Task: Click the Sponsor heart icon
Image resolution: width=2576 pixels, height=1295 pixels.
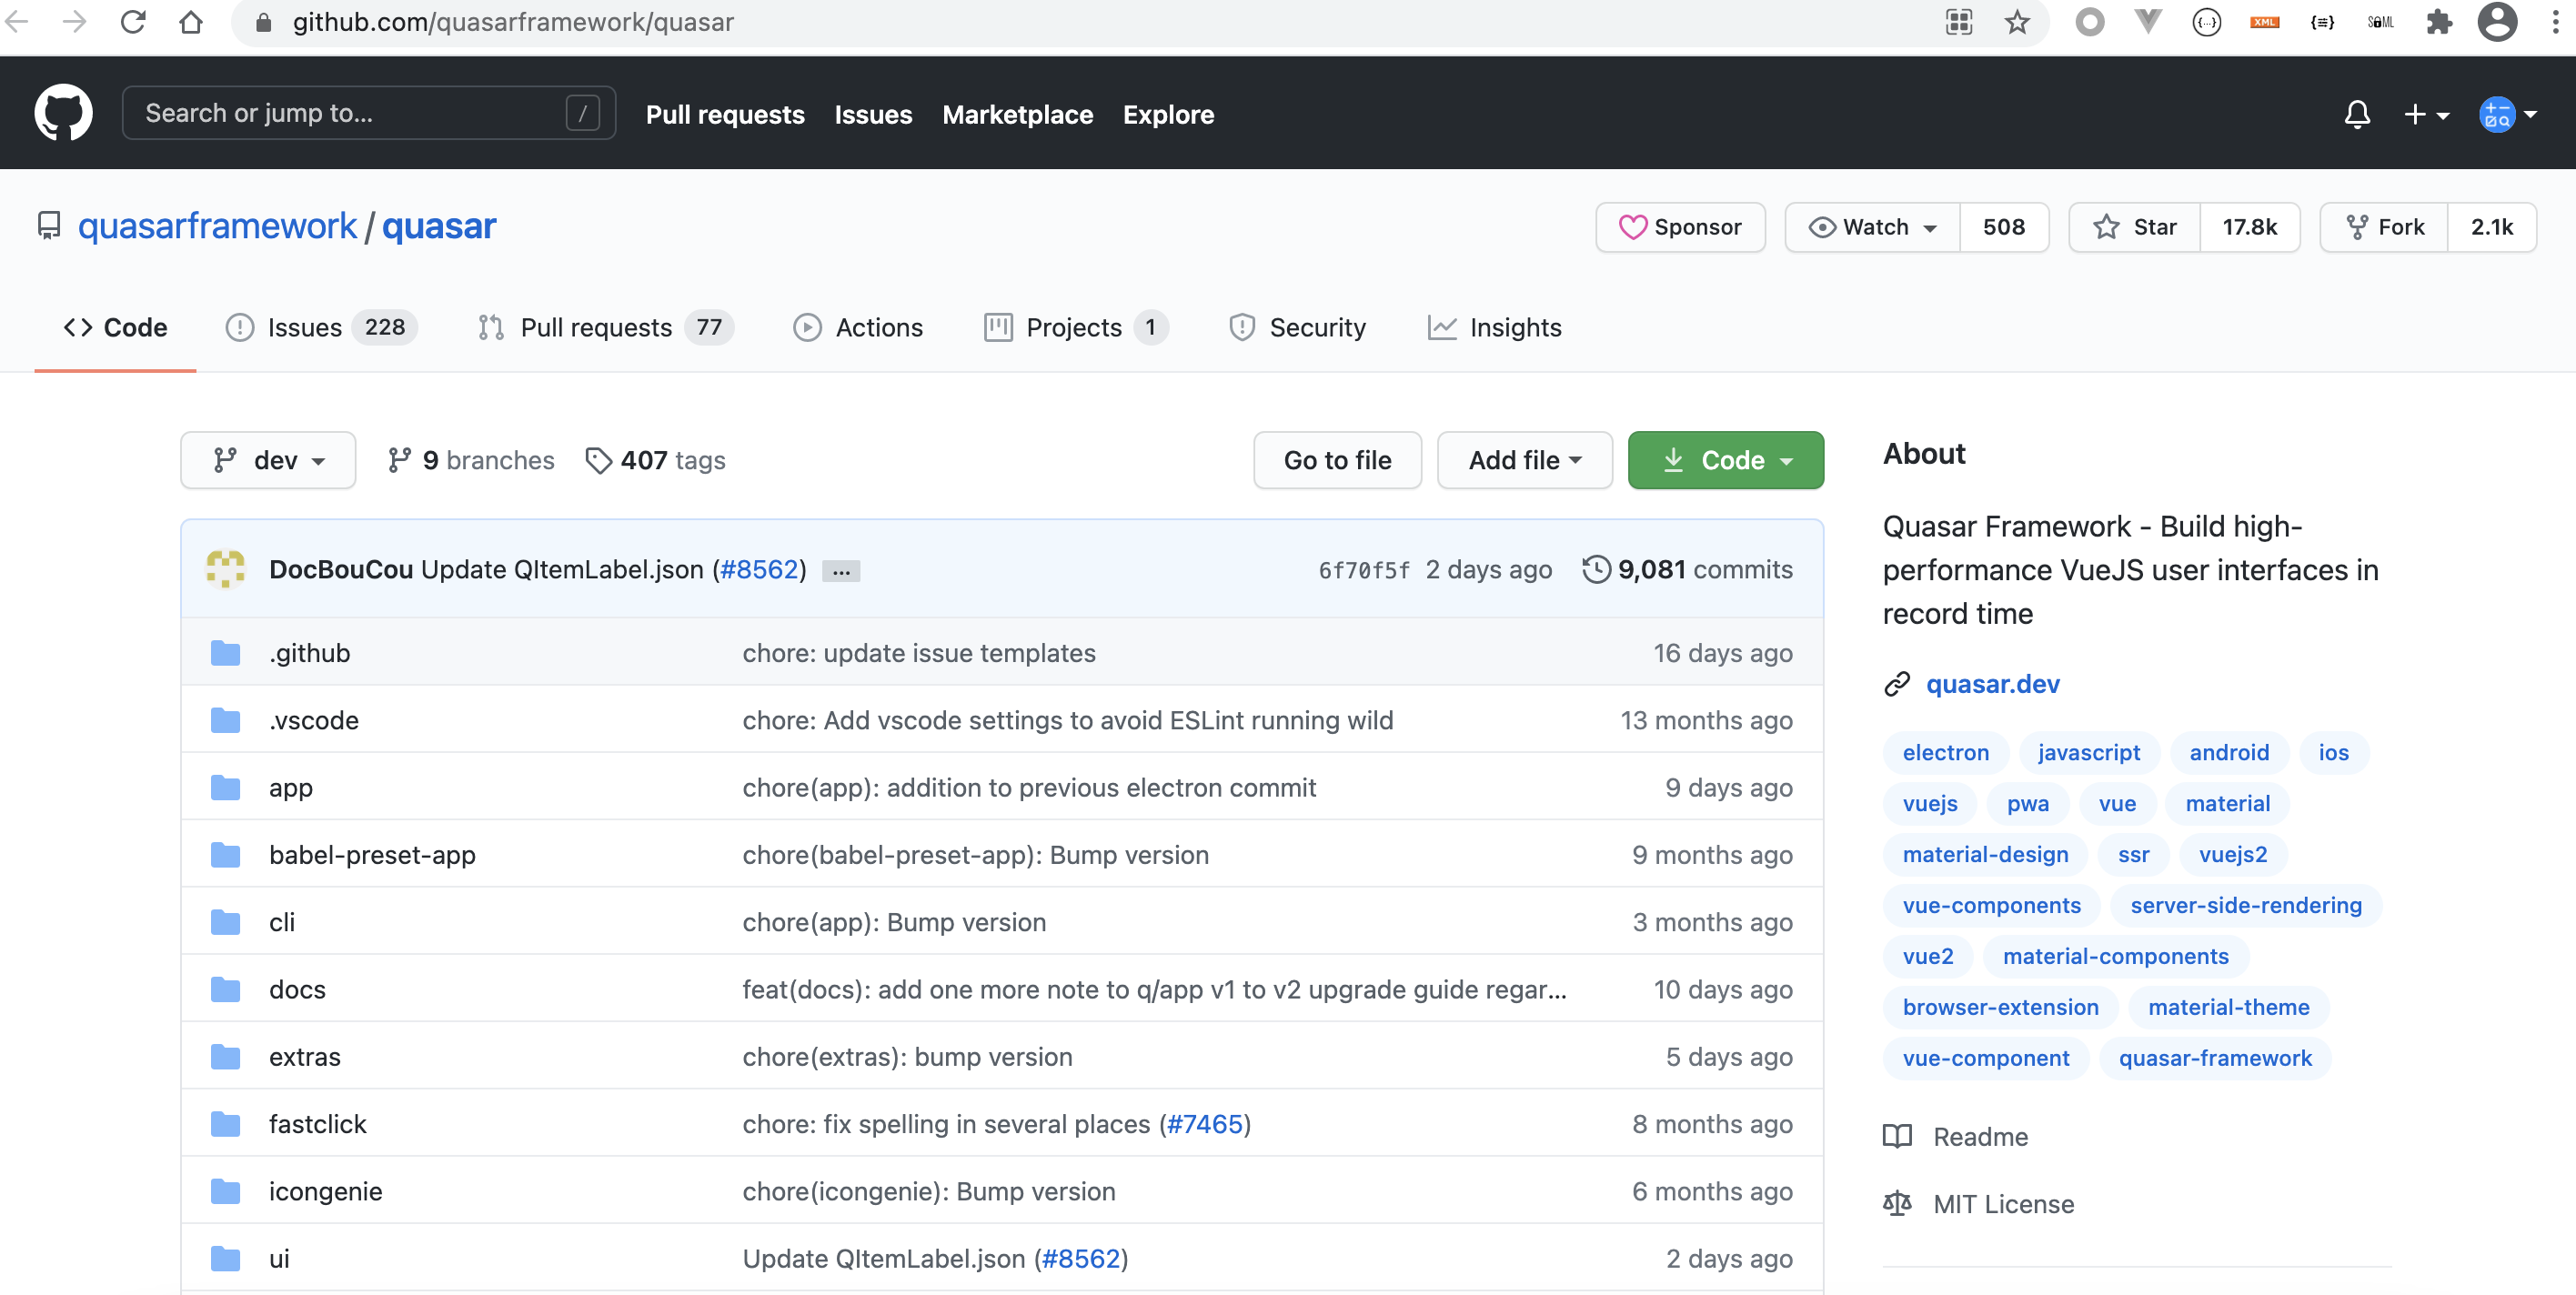Action: pyautogui.click(x=1634, y=227)
